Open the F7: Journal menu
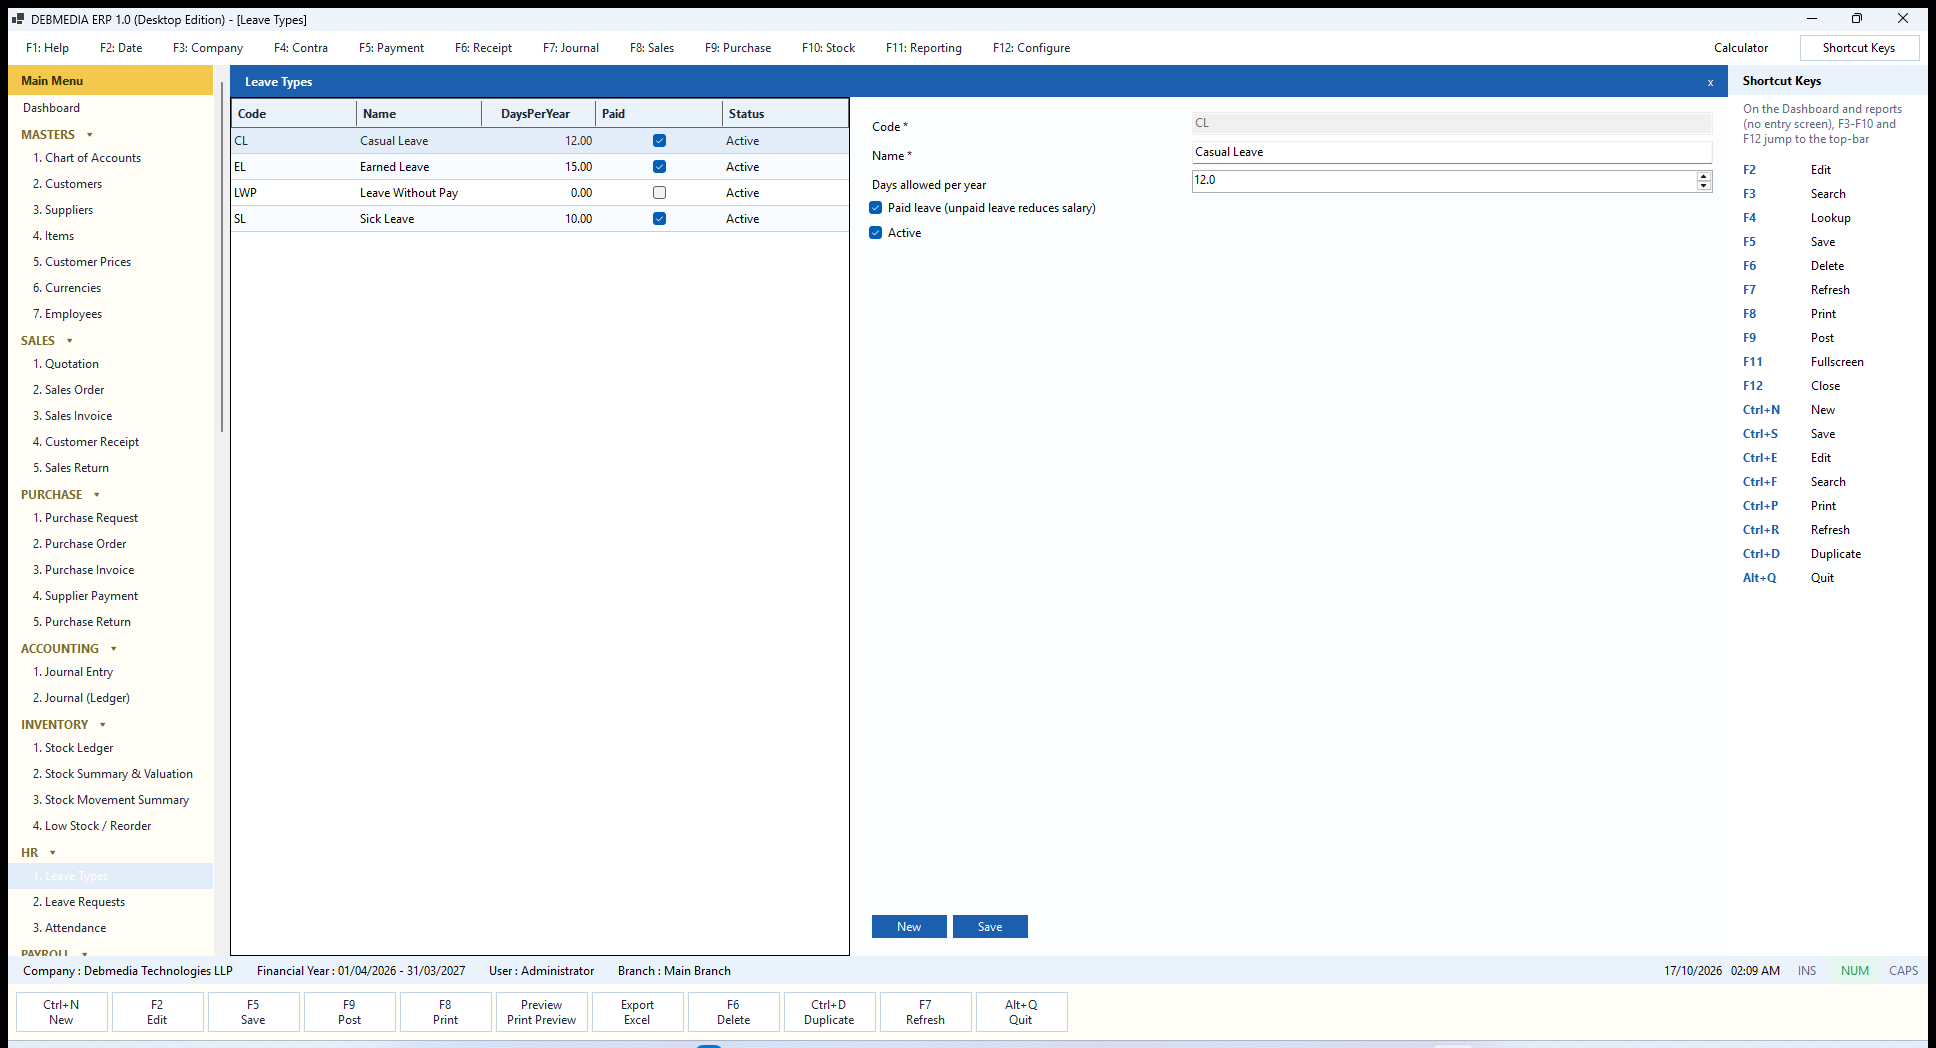 pyautogui.click(x=571, y=48)
